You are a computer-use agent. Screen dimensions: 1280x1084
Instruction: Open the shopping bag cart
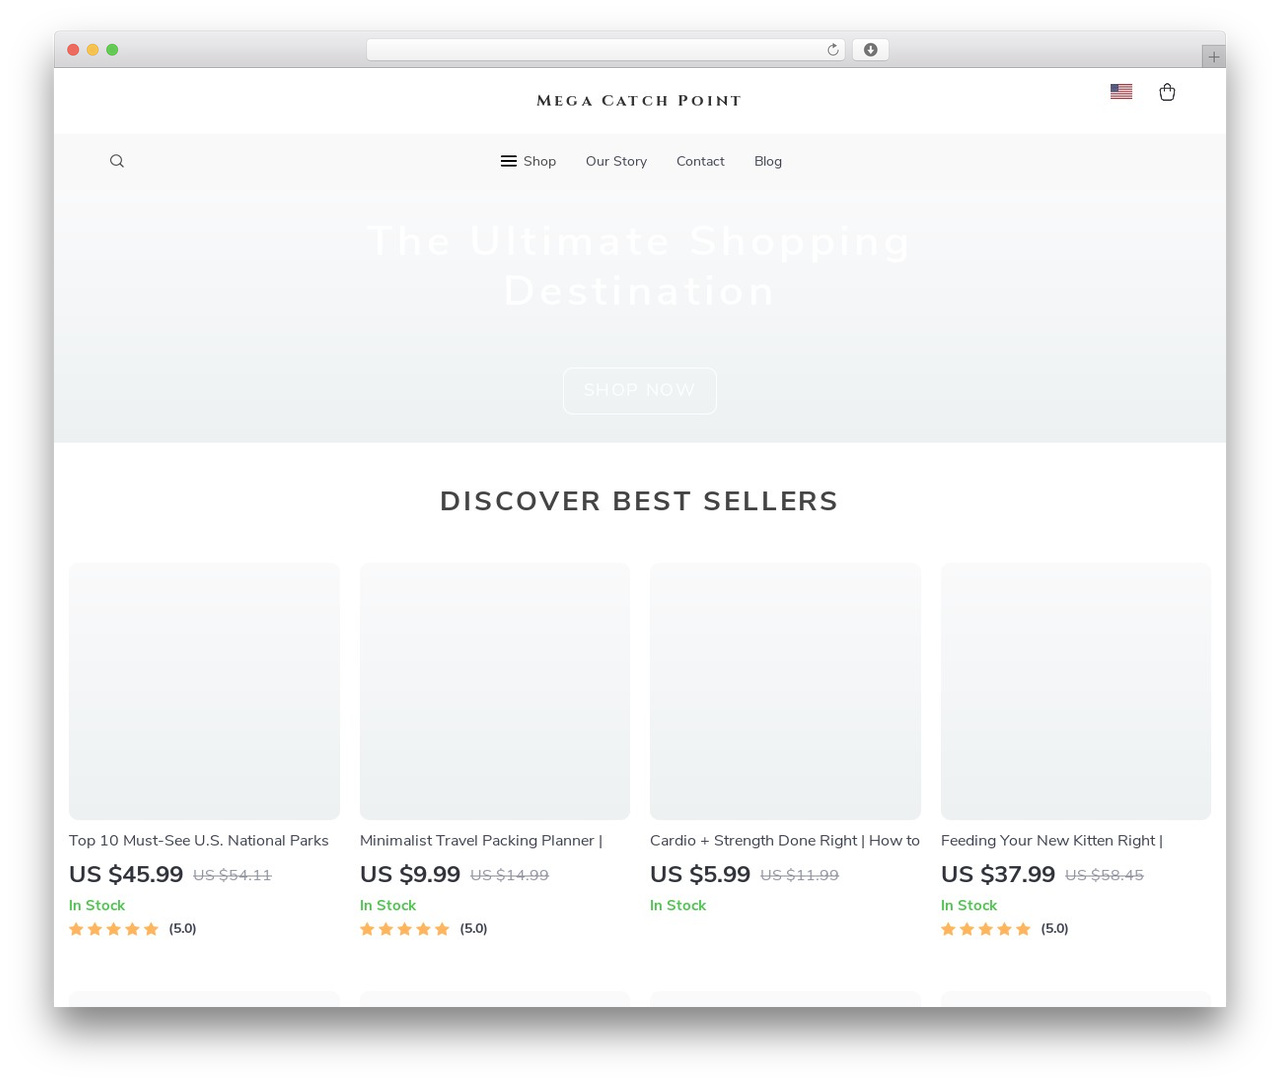[x=1167, y=92]
